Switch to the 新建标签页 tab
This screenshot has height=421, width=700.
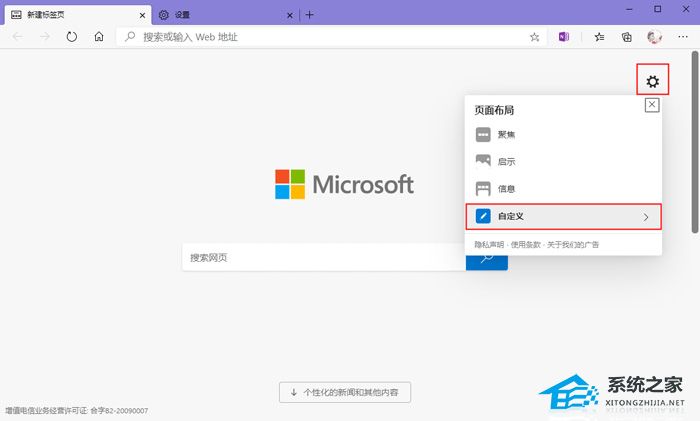tap(78, 15)
